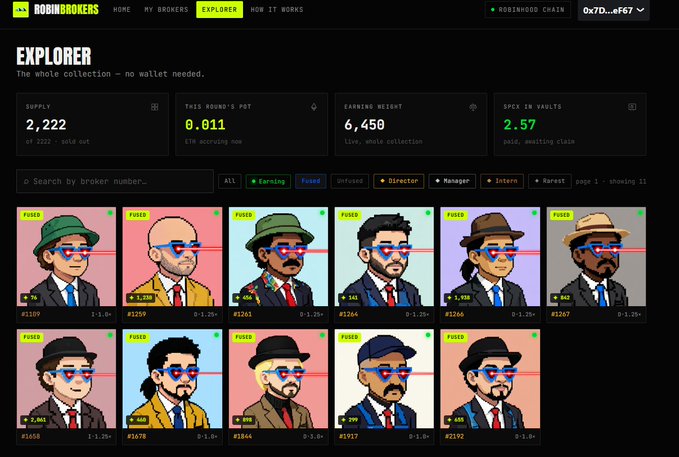Click the 898 points badge on #1844
The height and width of the screenshot is (457, 679).
(x=244, y=420)
